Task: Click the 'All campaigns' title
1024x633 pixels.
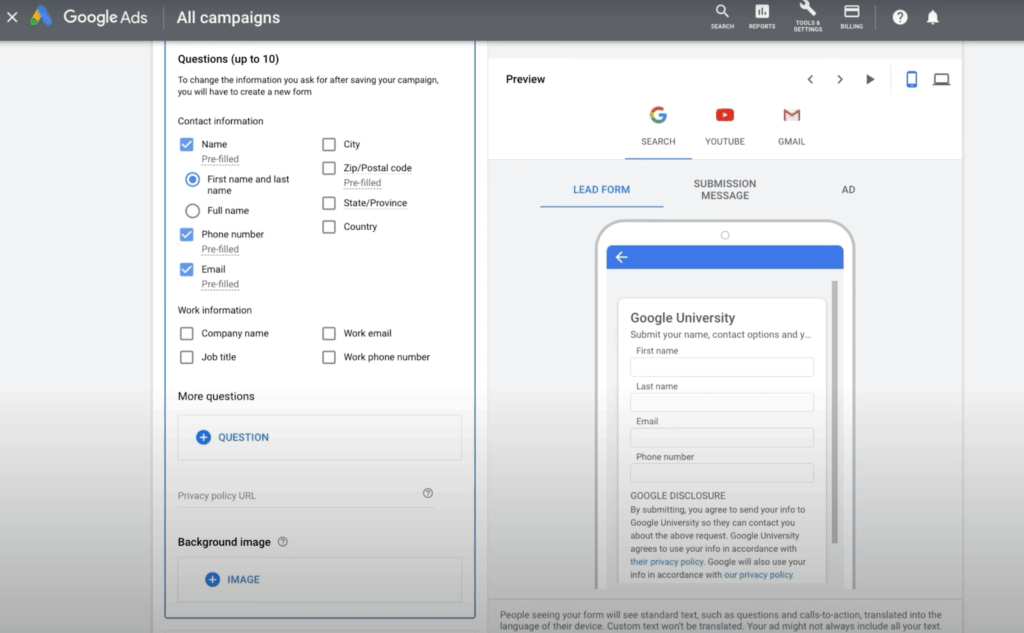Action: pos(228,18)
